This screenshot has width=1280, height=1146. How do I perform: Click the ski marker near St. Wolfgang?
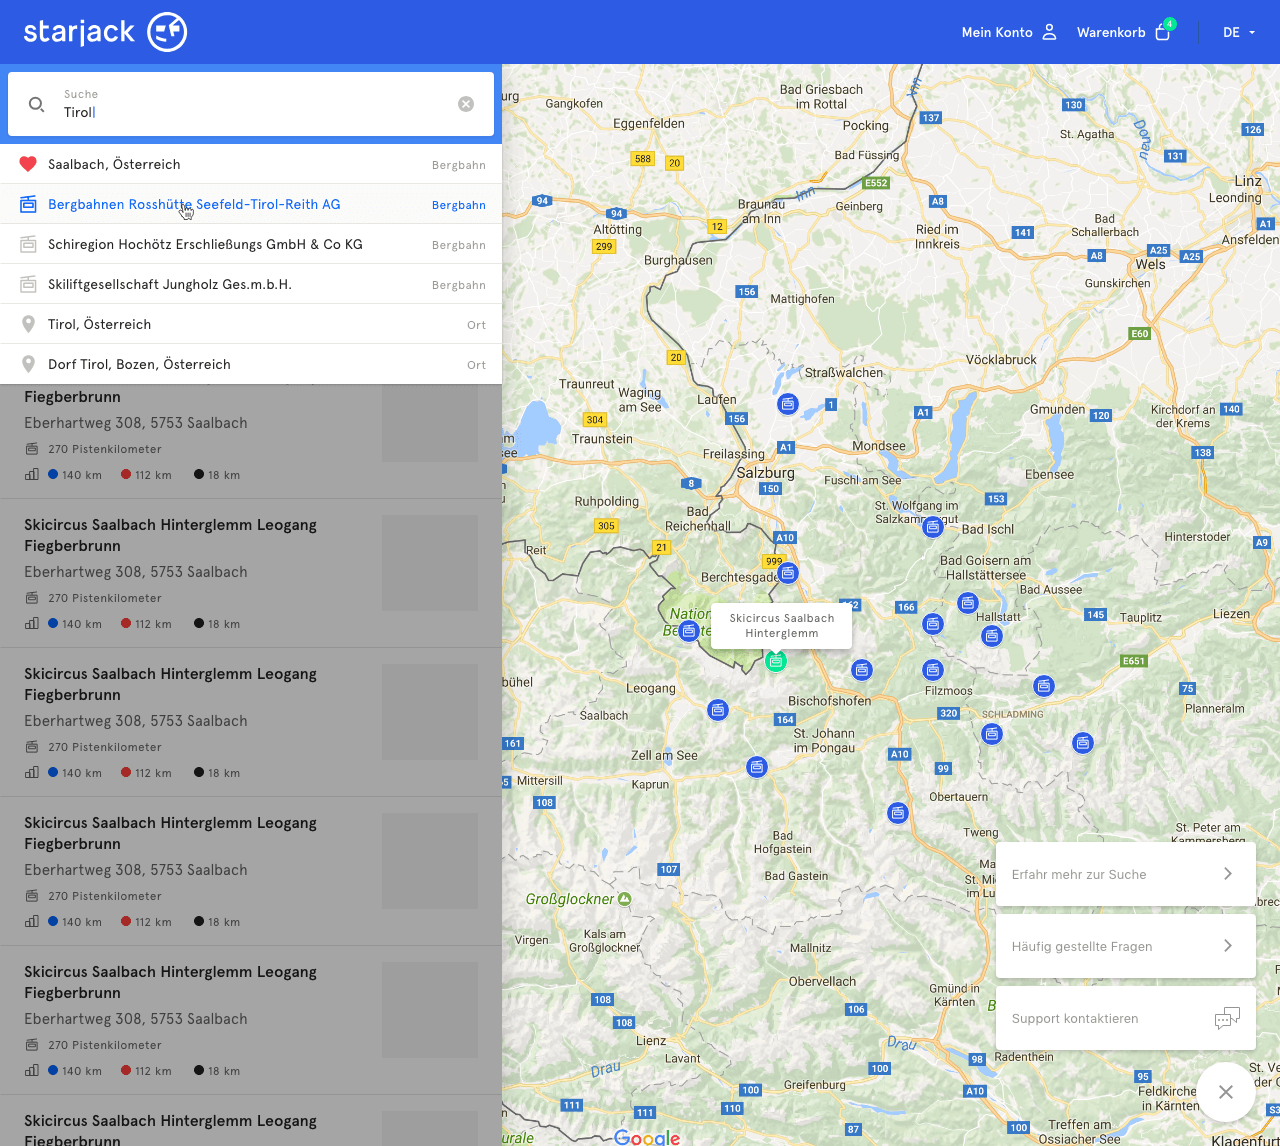(933, 526)
